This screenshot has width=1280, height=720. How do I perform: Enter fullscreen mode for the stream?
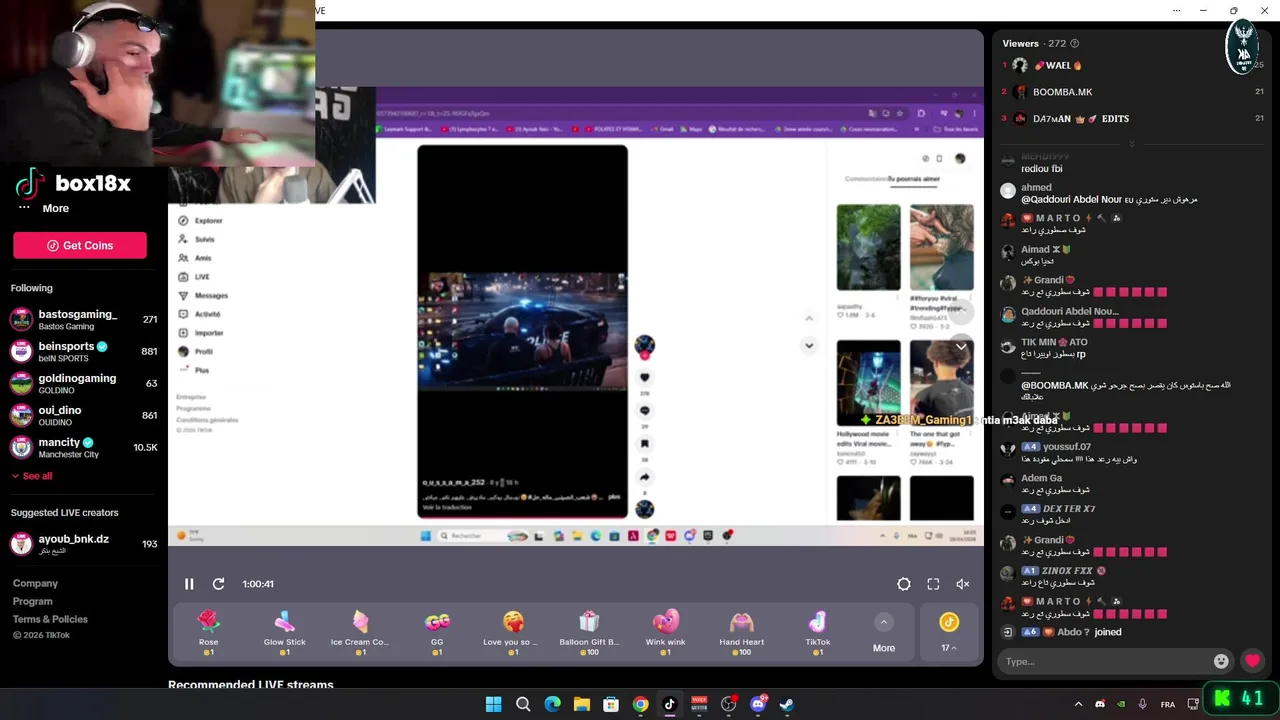(933, 584)
